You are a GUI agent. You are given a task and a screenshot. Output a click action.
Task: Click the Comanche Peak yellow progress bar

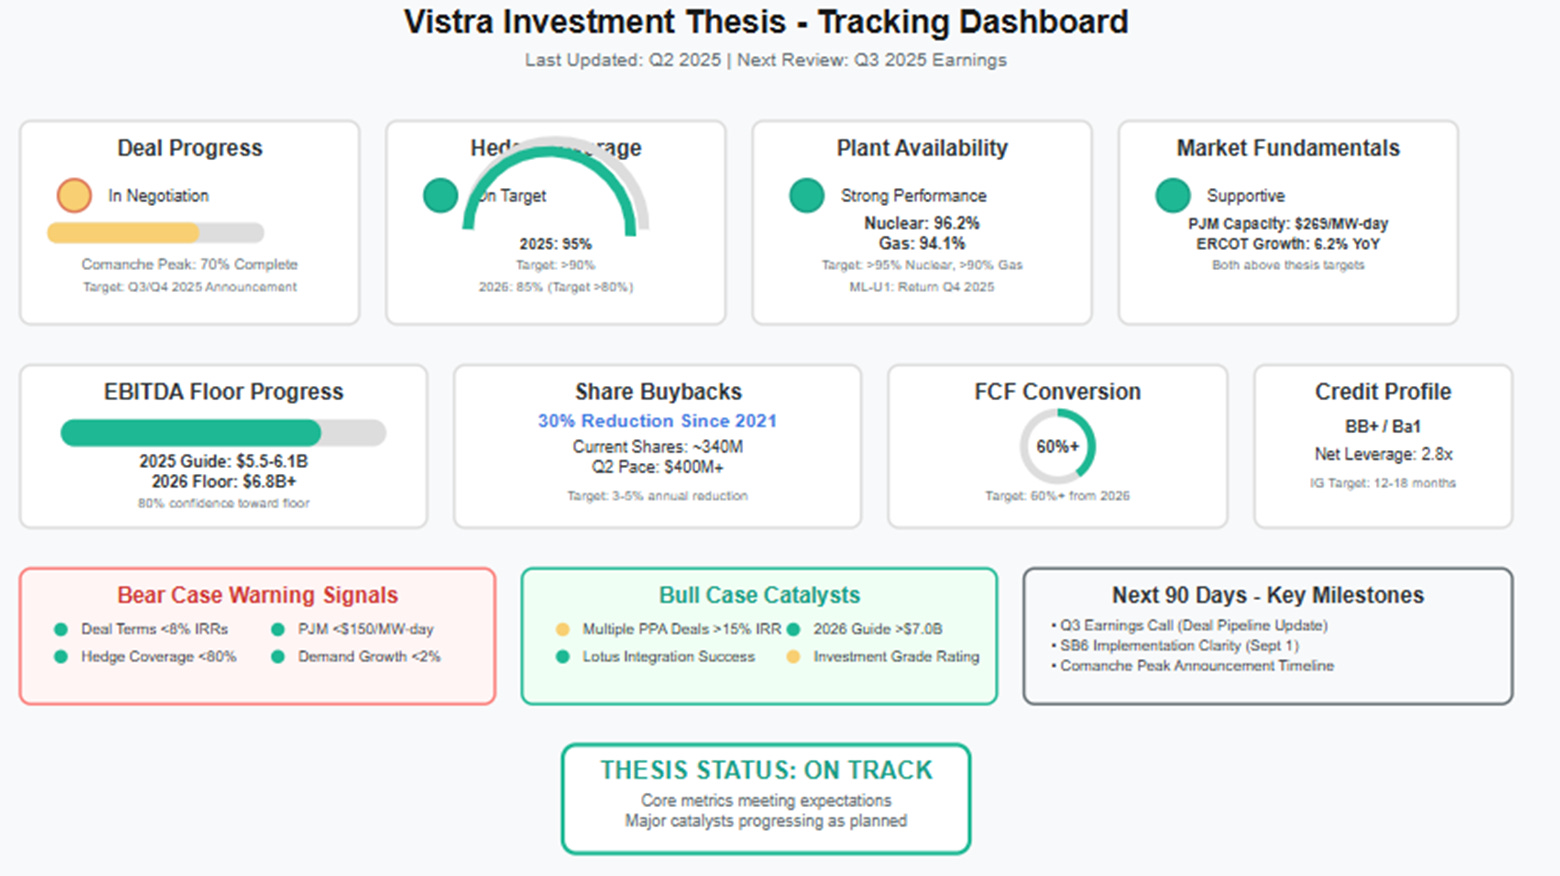coord(155,233)
